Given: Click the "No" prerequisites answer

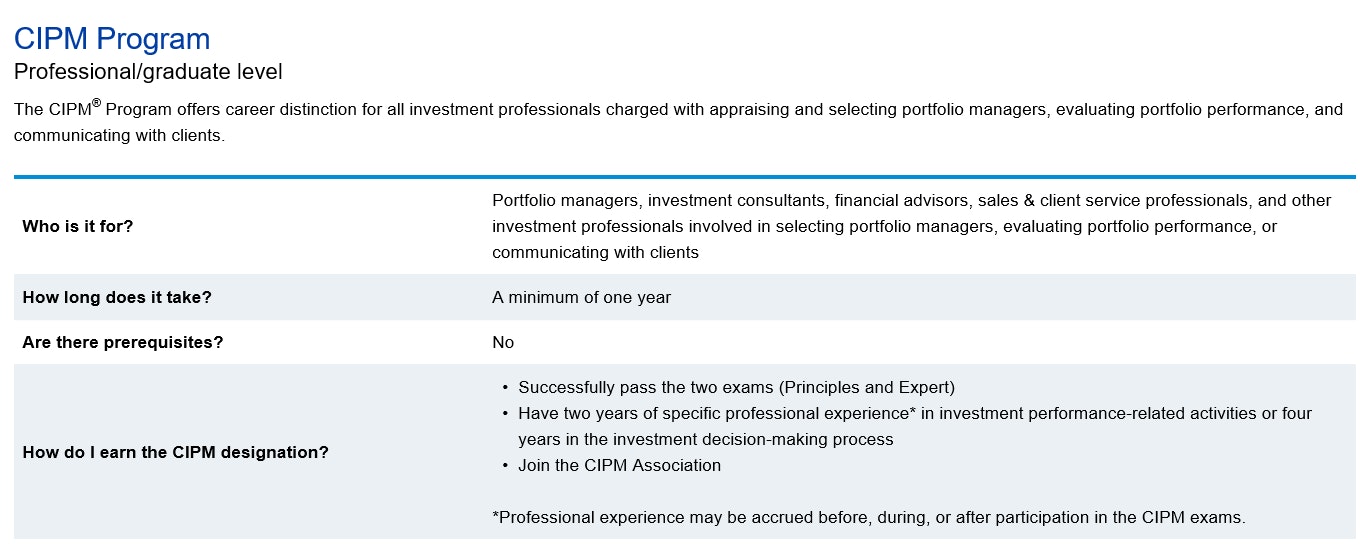Looking at the screenshot, I should coord(503,342).
